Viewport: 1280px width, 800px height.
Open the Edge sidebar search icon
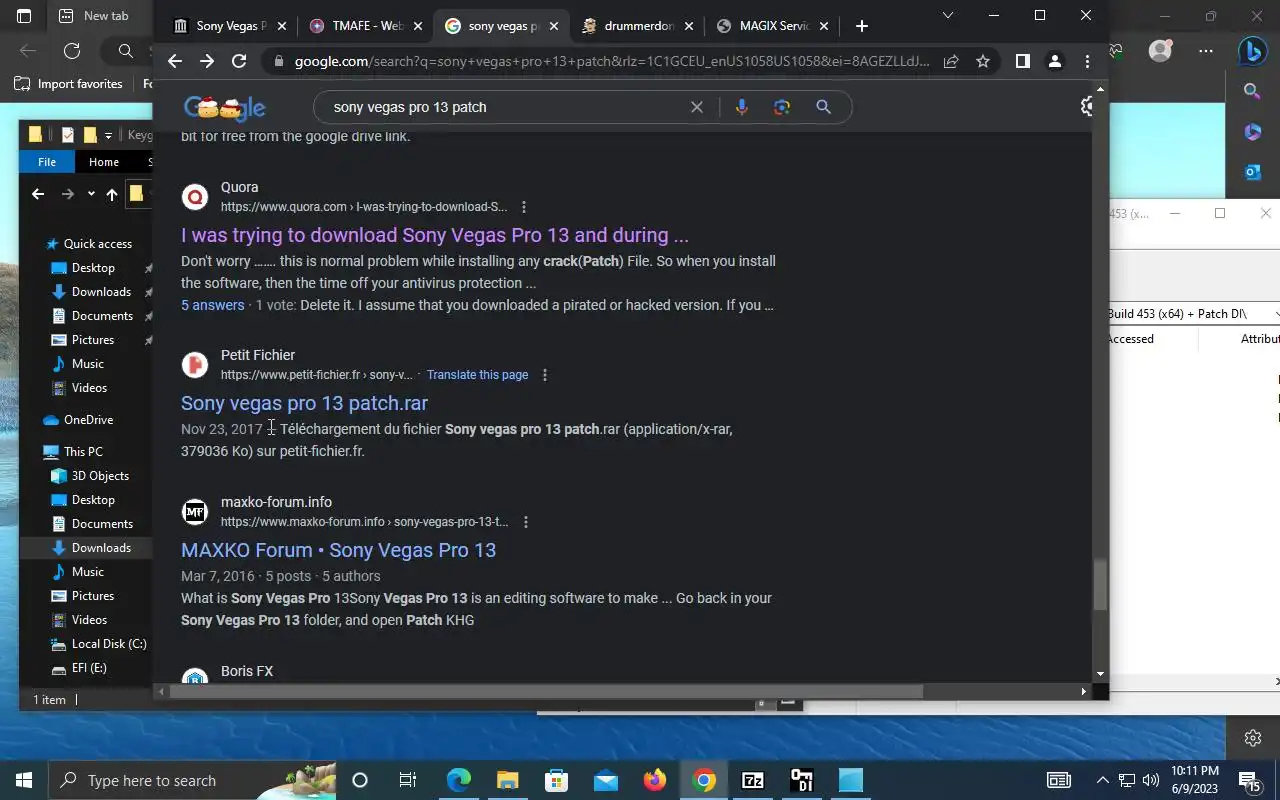pyautogui.click(x=1252, y=91)
